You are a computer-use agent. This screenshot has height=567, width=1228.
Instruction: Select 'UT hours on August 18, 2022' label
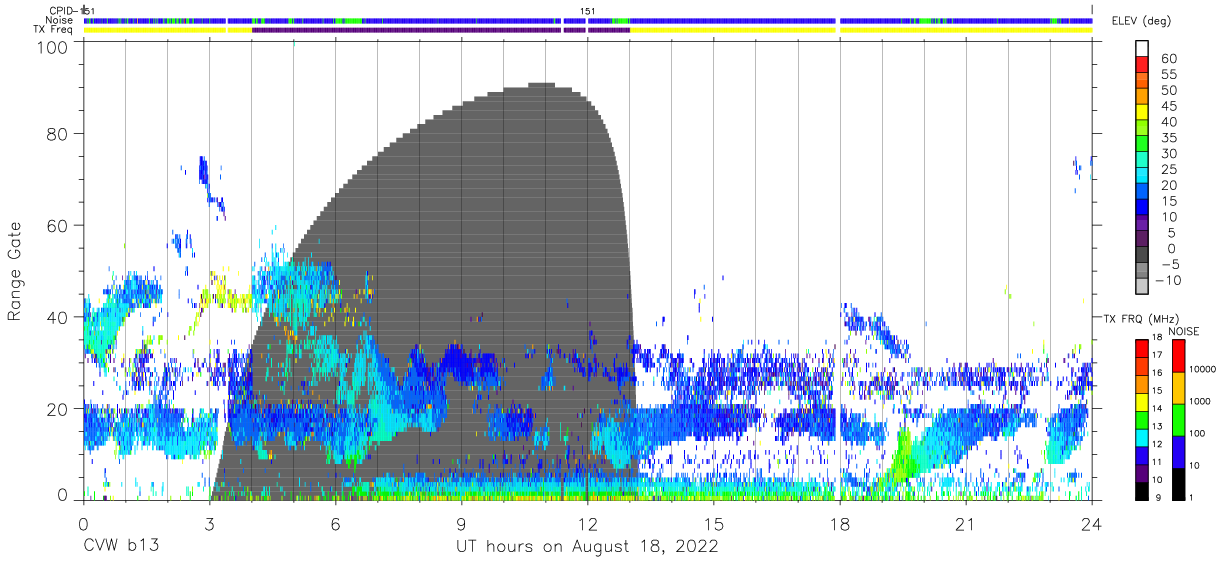[587, 547]
